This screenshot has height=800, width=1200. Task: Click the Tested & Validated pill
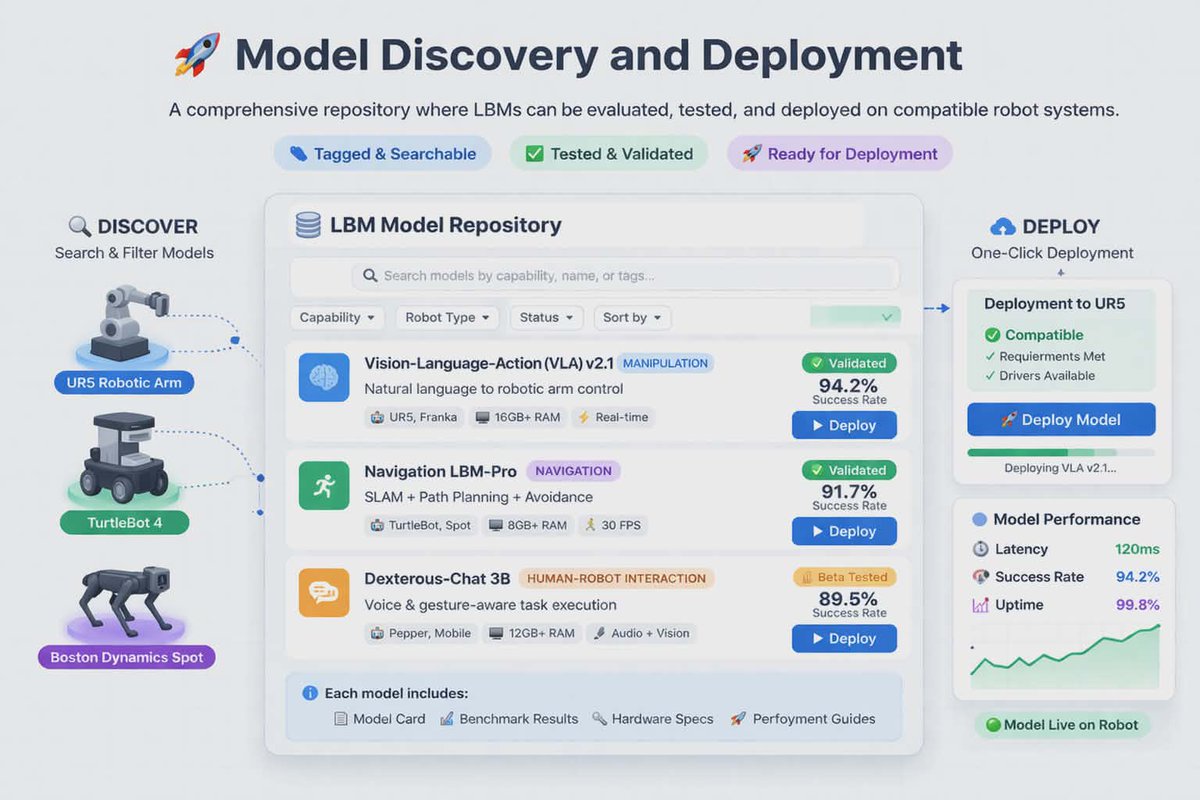click(609, 154)
